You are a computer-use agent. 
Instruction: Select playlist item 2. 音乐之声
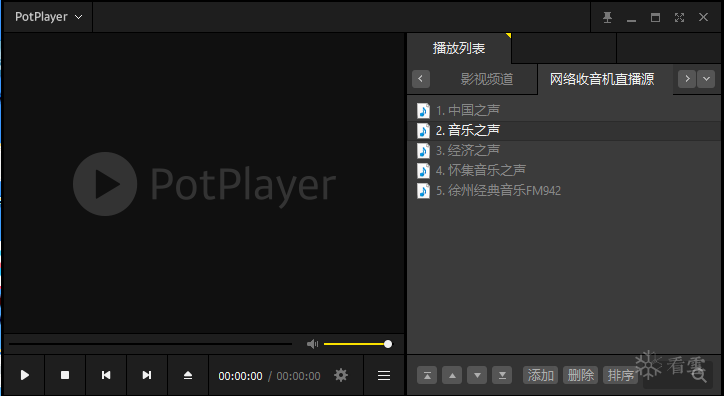564,130
